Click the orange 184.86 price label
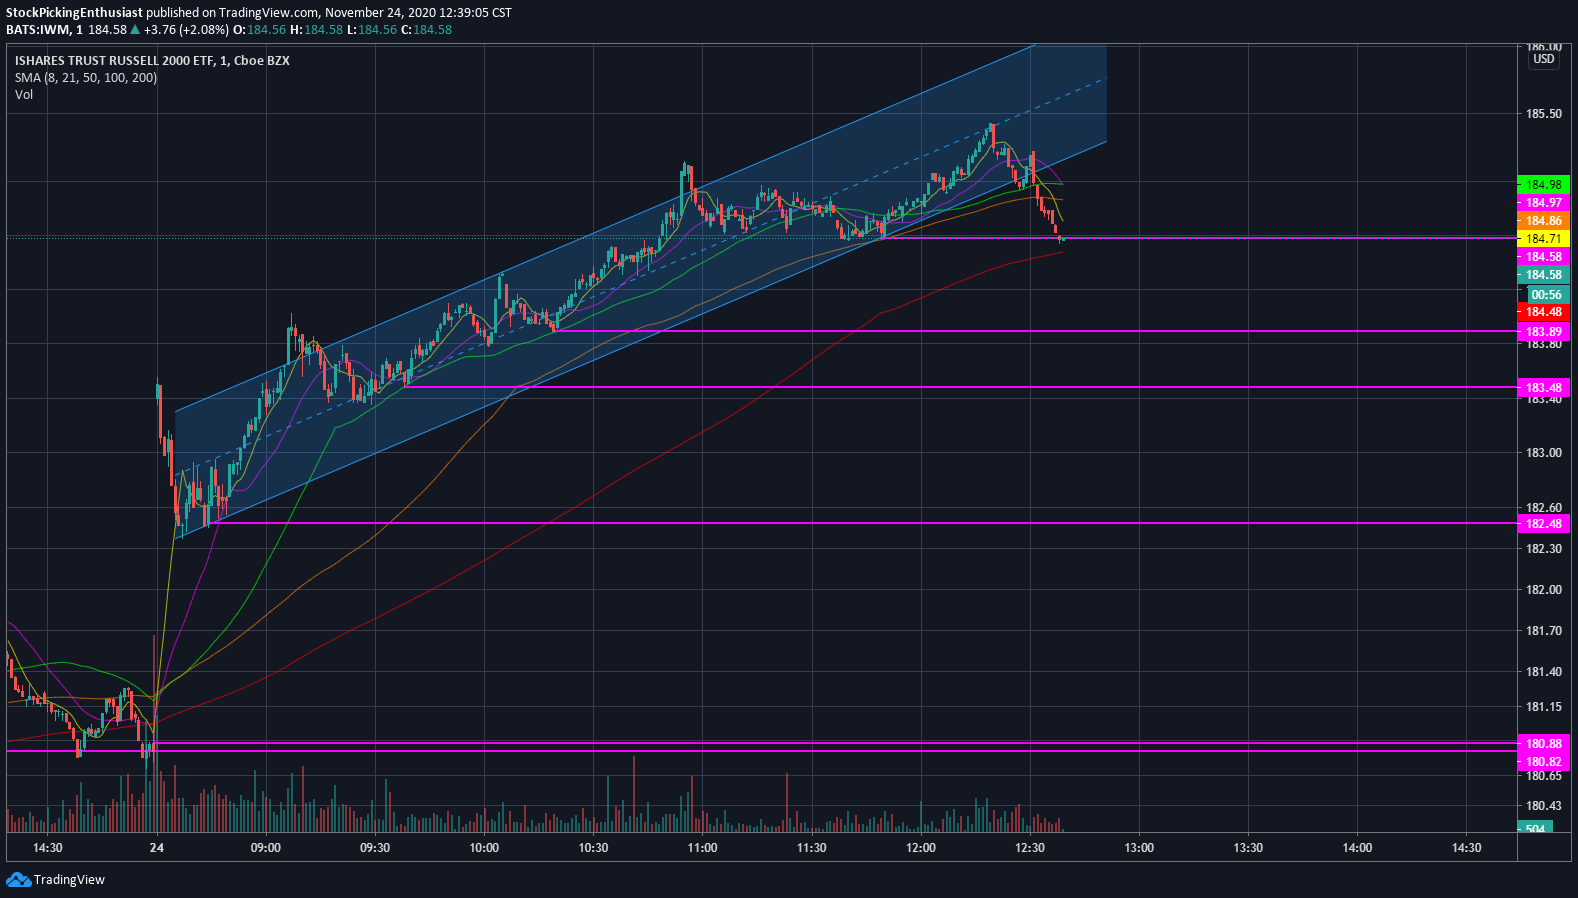 1543,221
